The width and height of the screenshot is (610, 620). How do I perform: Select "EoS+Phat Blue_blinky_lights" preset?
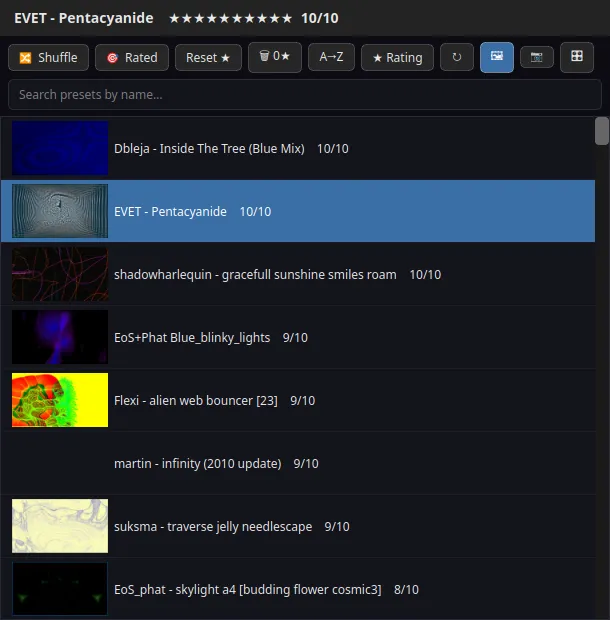tap(192, 337)
